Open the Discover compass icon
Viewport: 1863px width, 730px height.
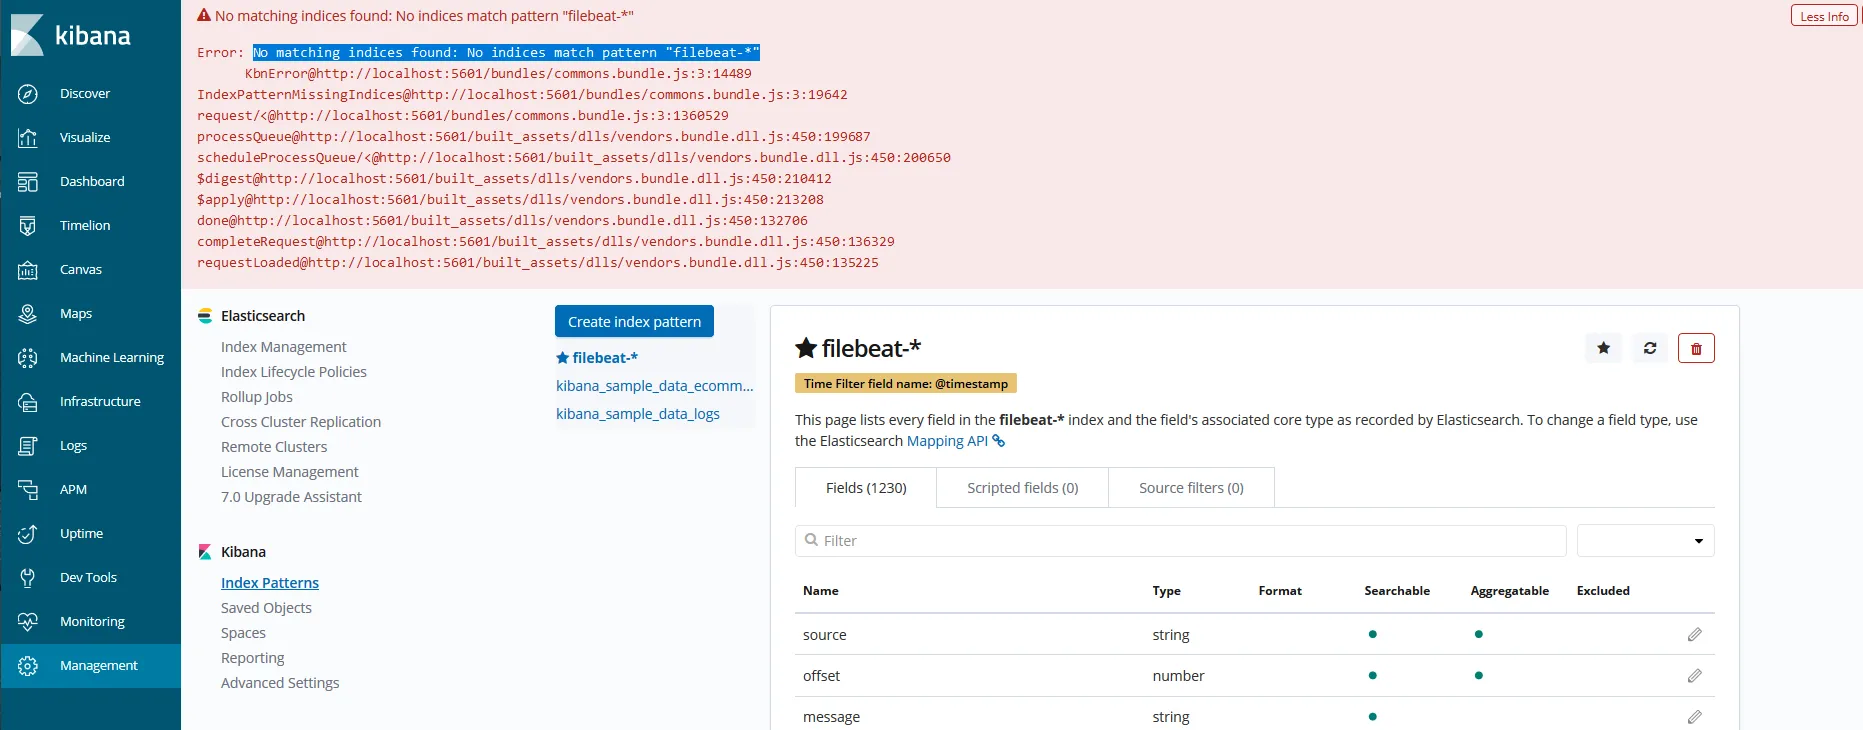[x=28, y=94]
